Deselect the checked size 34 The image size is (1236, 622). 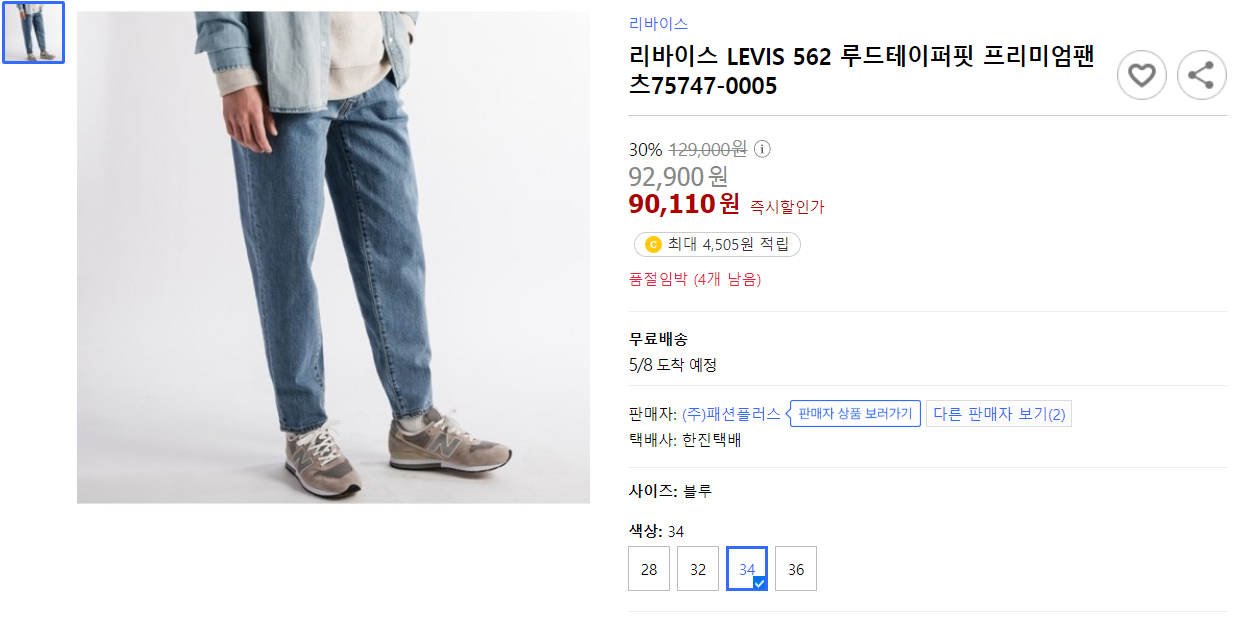[746, 568]
